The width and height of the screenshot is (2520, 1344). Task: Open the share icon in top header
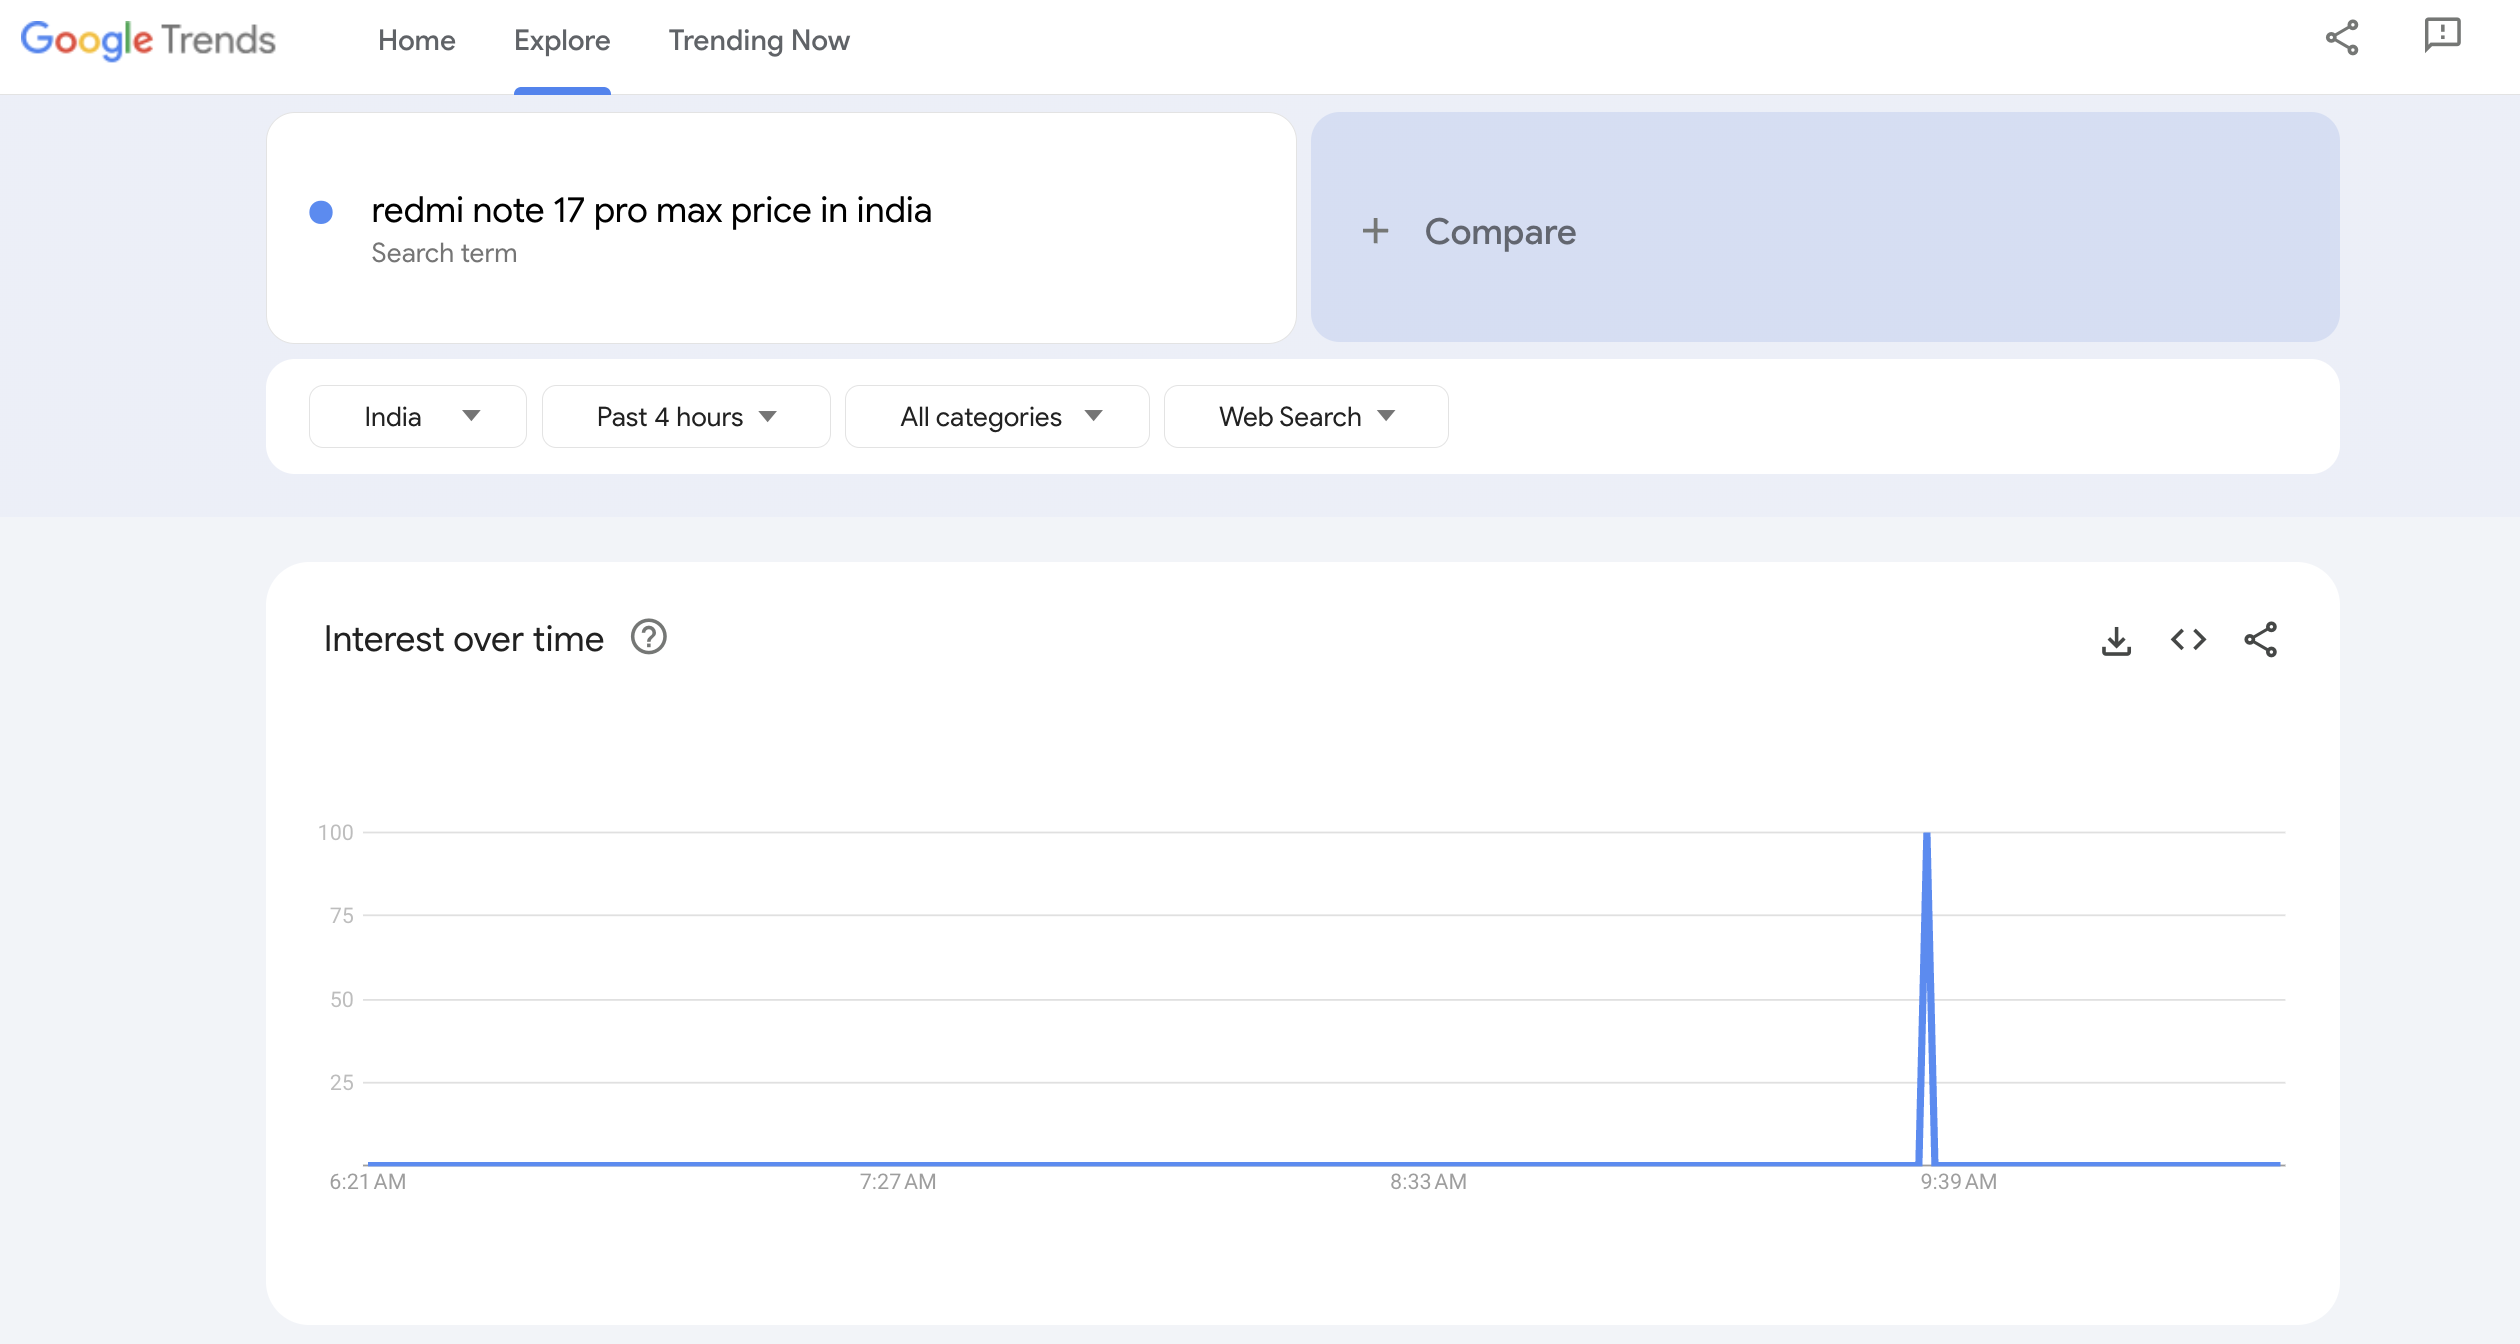point(2342,38)
